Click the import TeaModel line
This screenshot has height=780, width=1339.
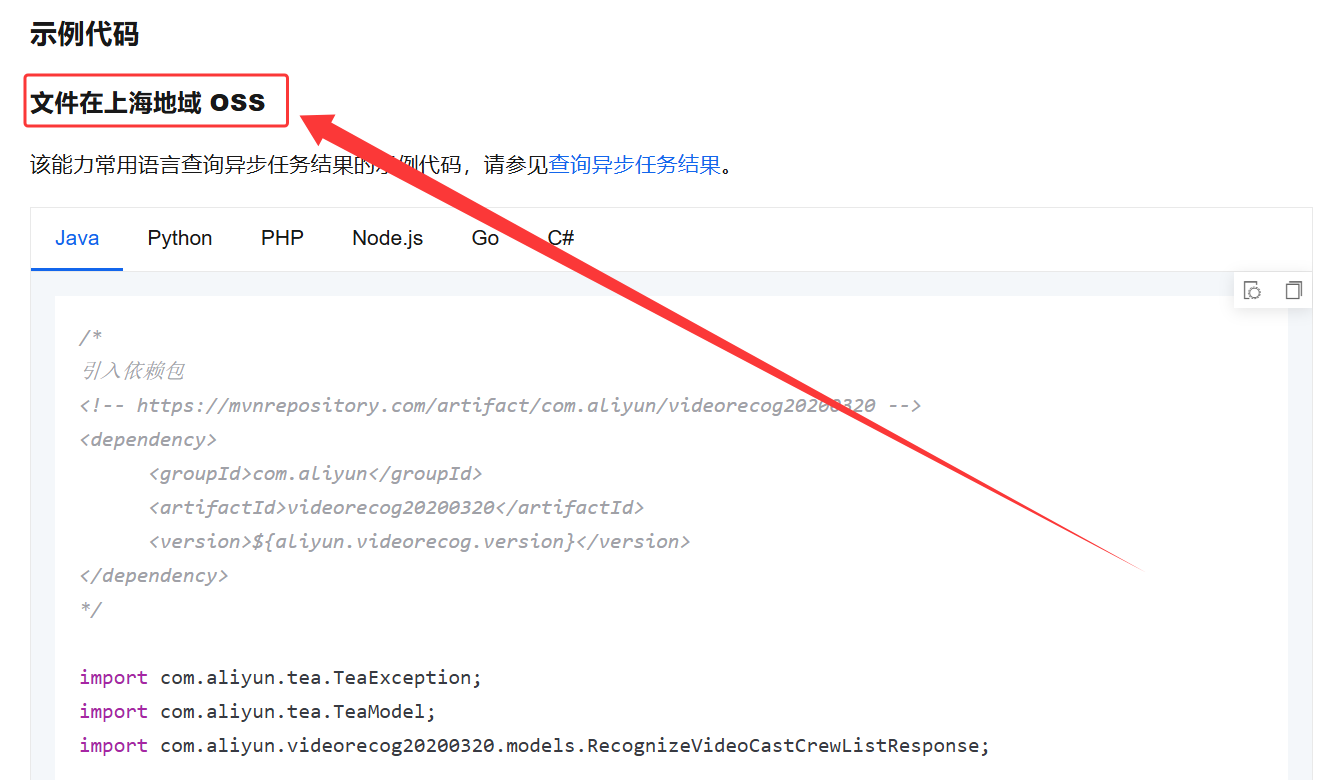coord(258,711)
